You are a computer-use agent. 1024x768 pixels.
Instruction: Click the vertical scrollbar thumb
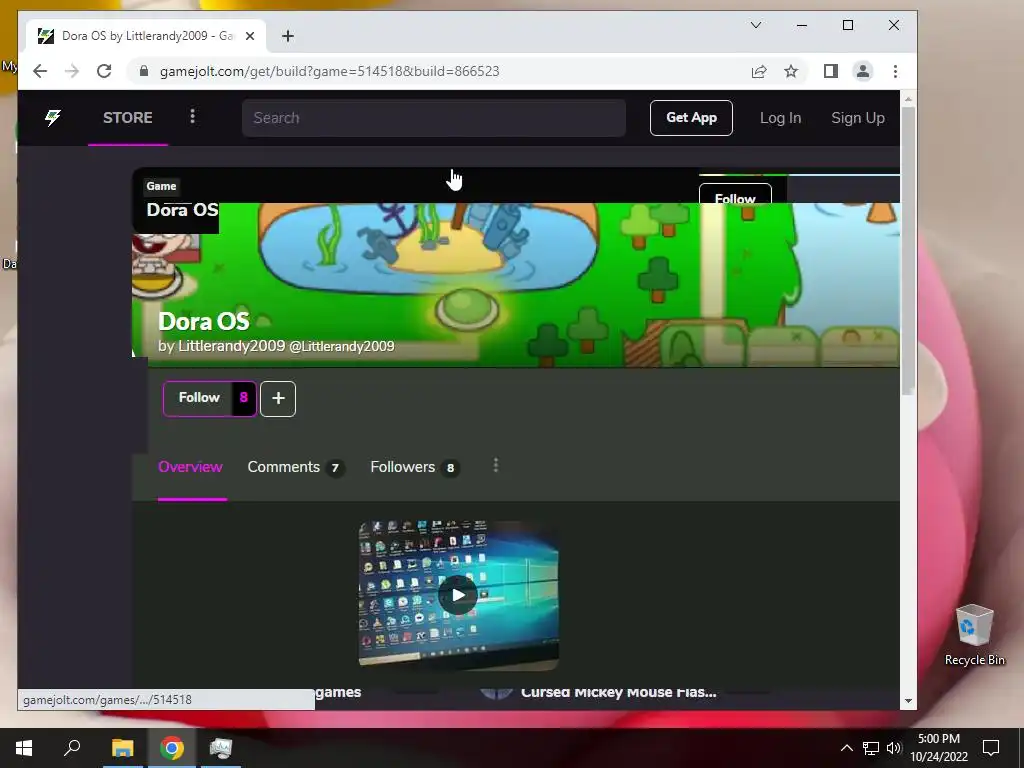[908, 251]
